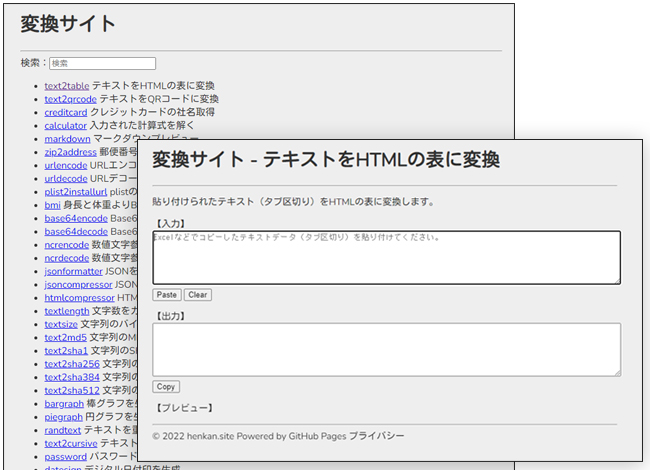
Task: Open the text2md5 link
Action: pyautogui.click(x=66, y=337)
